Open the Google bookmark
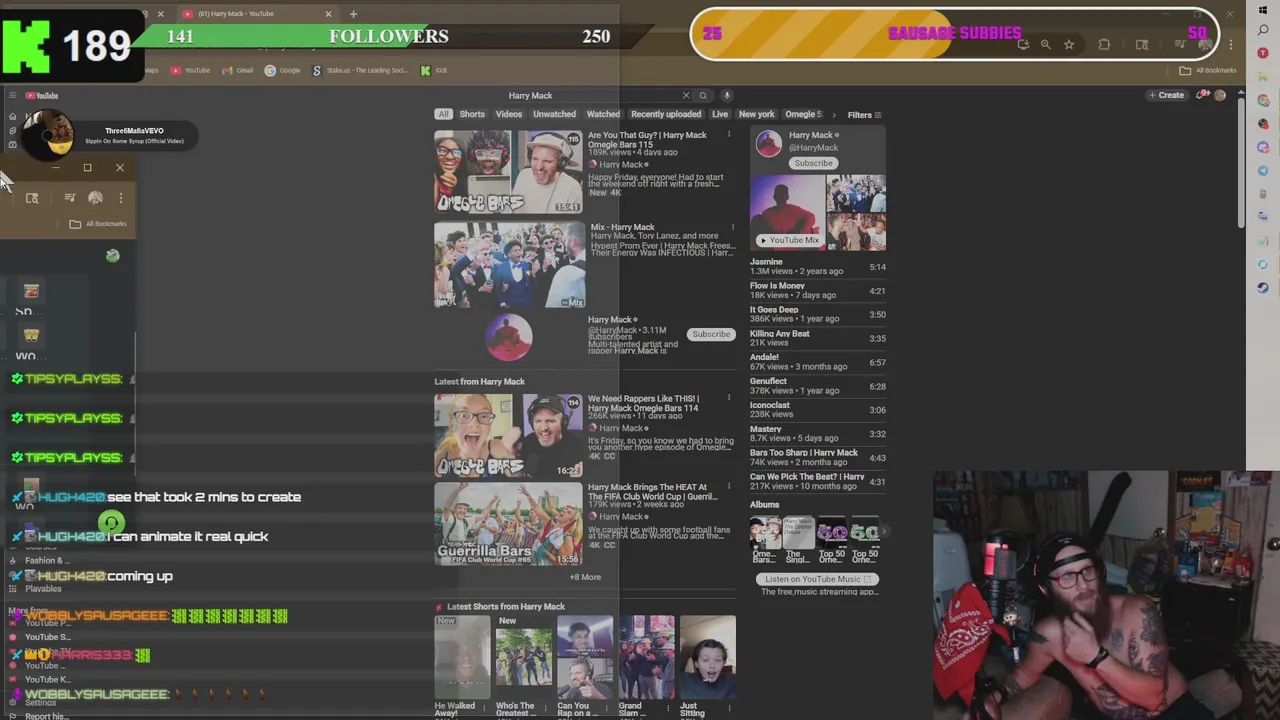The width and height of the screenshot is (1280, 720). coord(283,70)
